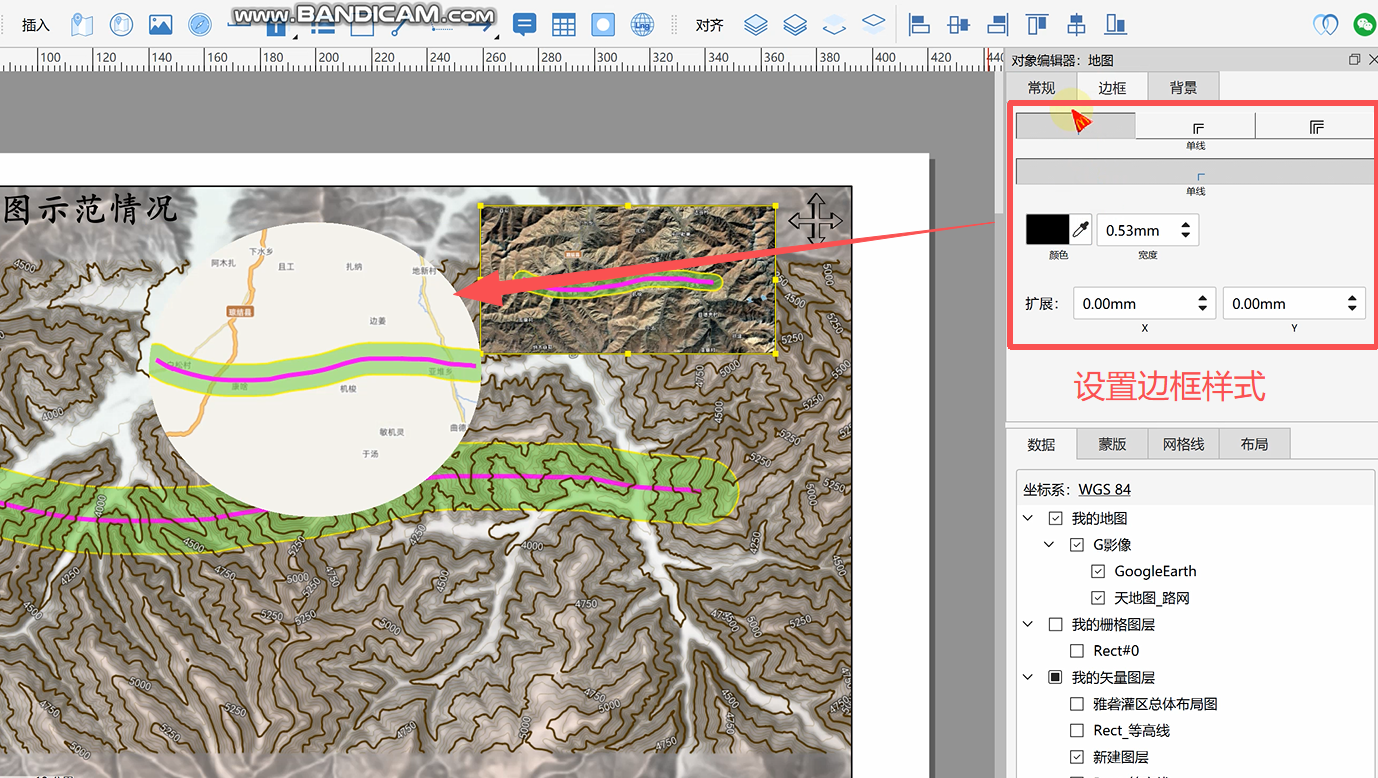This screenshot has width=1378, height=778.
Task: Select the satellite inset map thumbnail
Action: [628, 280]
